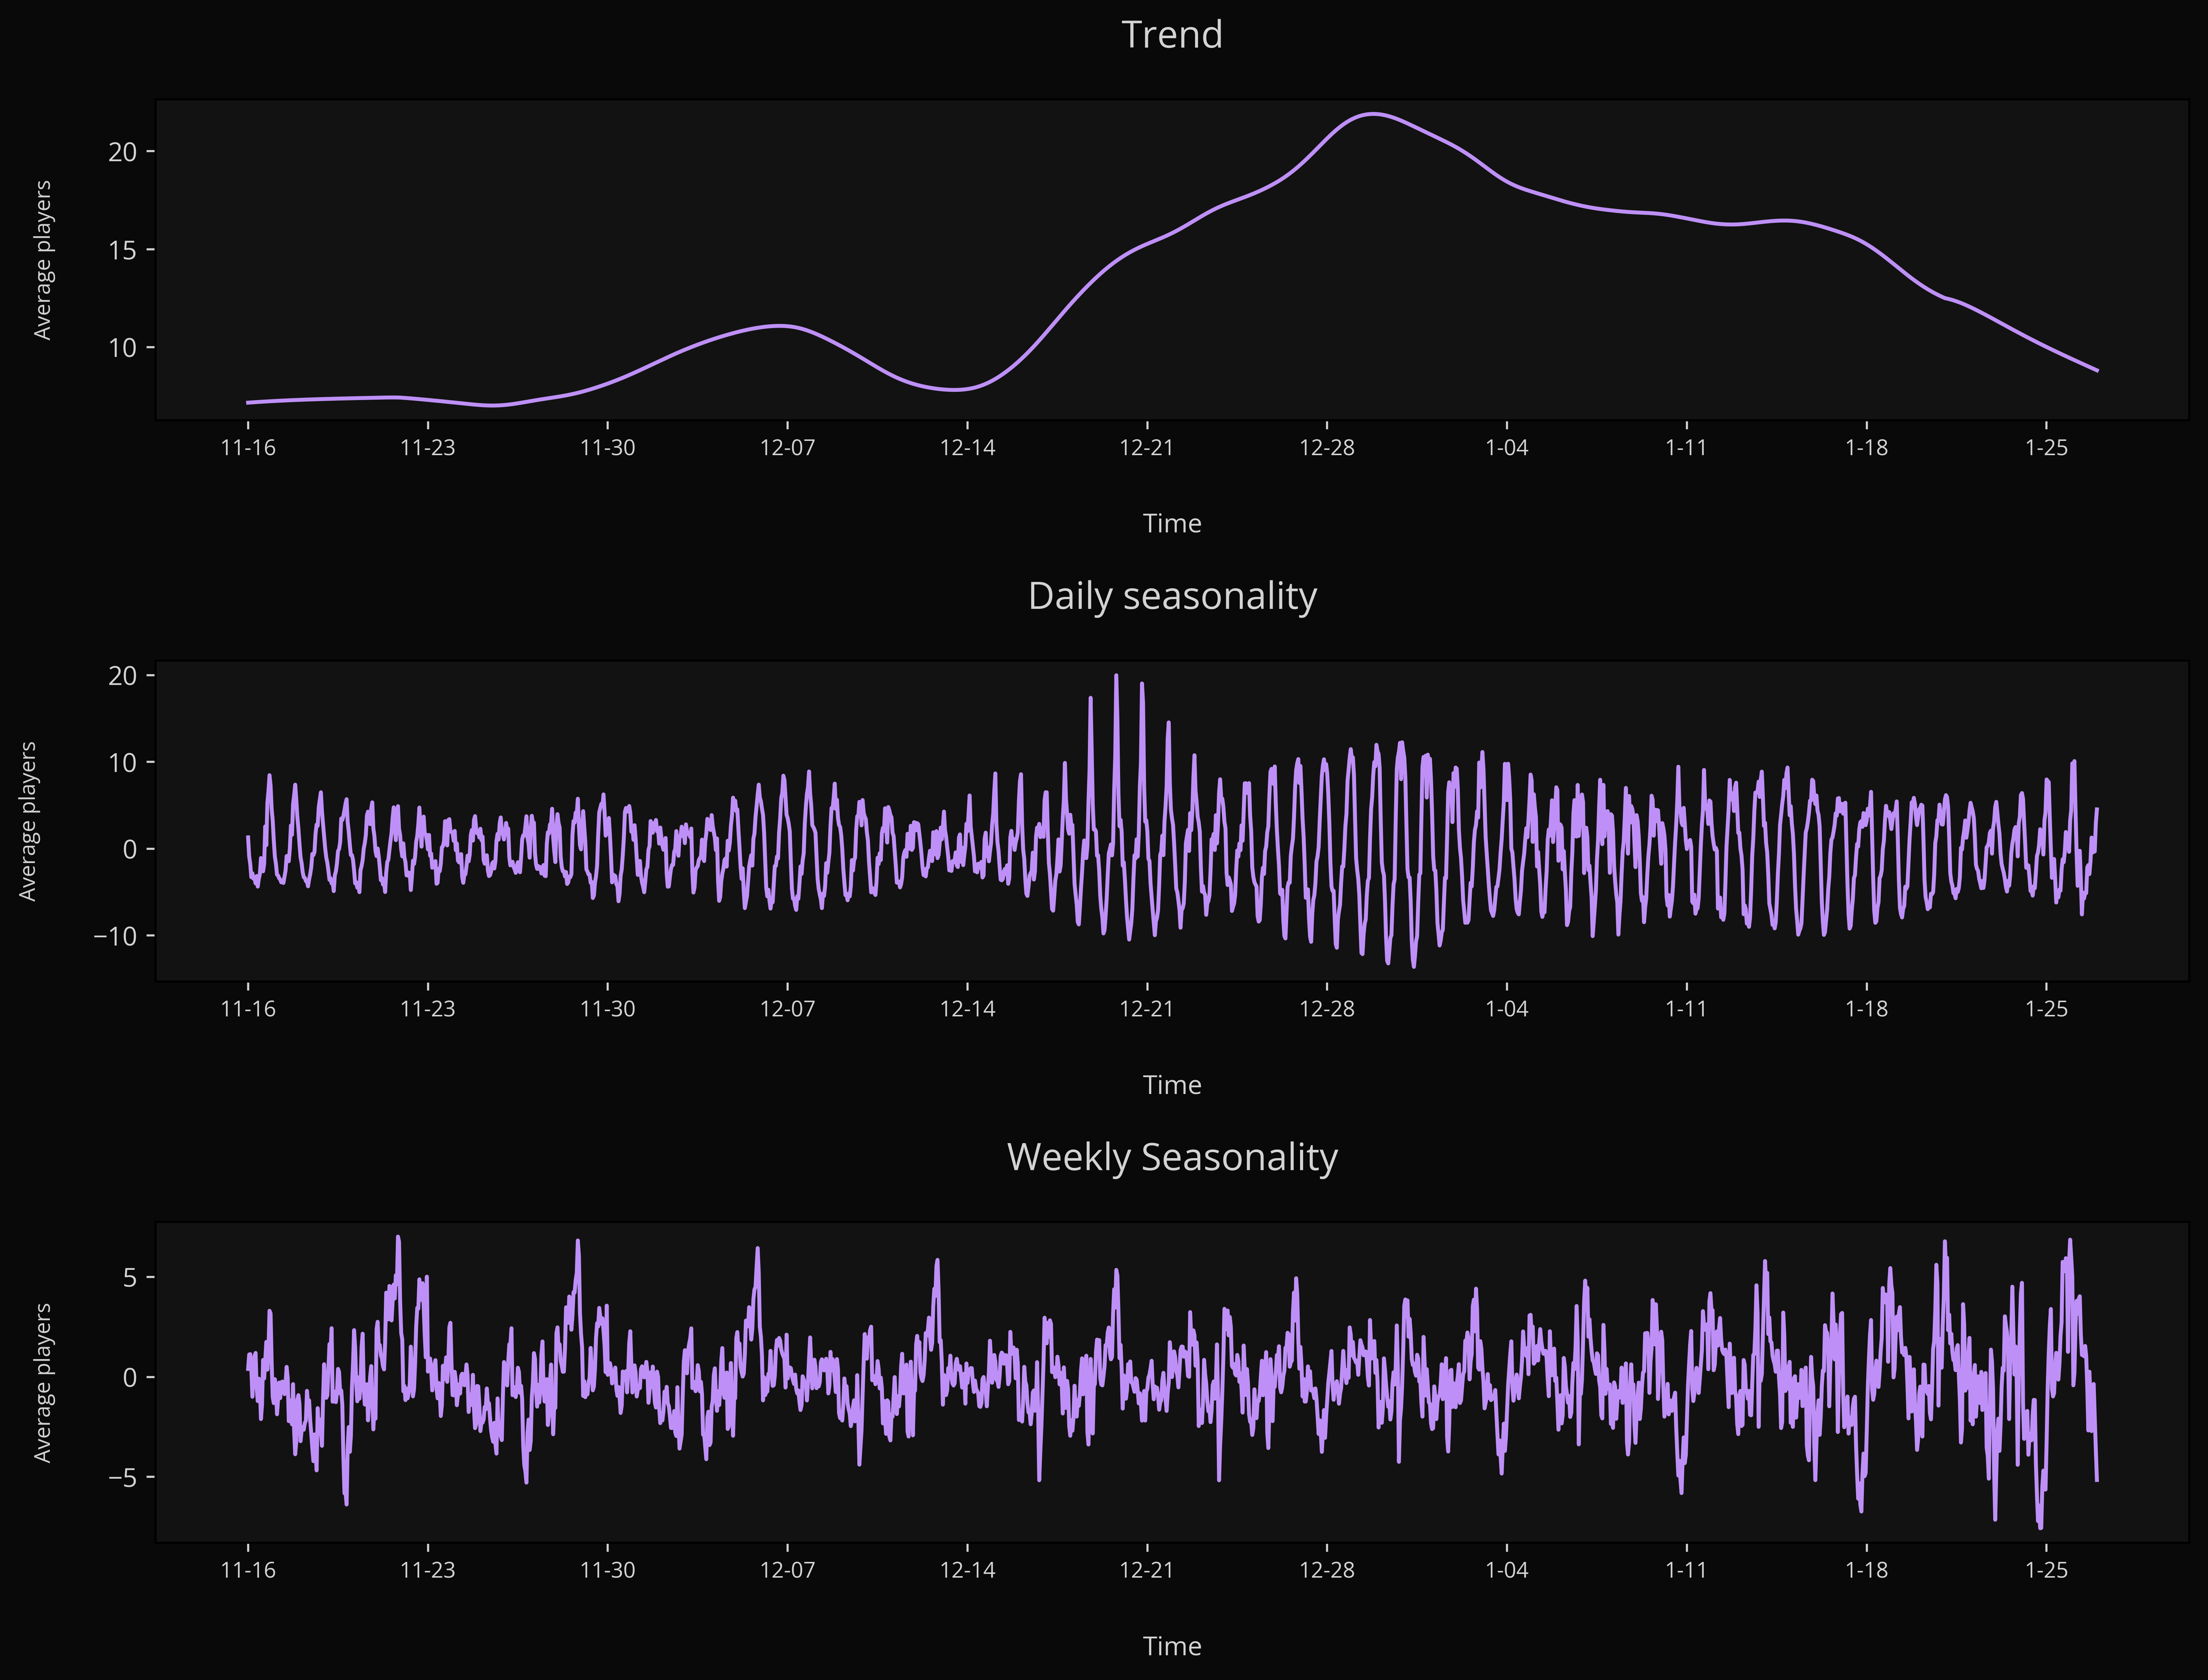Select the "Time" axis label below Trend chart
The width and height of the screenshot is (2208, 1680).
click(1172, 523)
